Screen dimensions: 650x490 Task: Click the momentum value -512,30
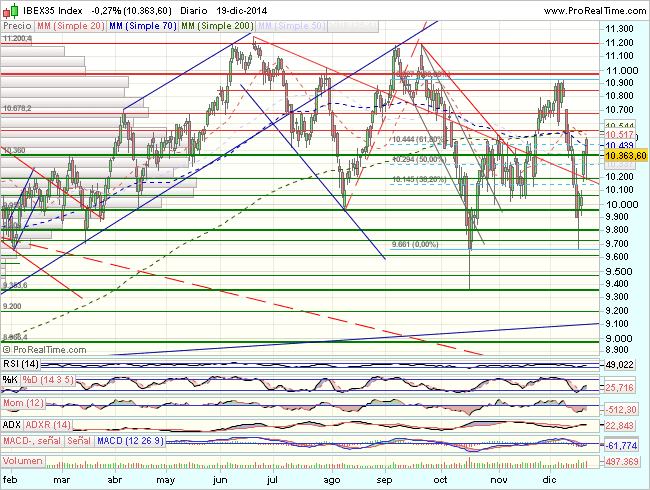pyautogui.click(x=620, y=410)
